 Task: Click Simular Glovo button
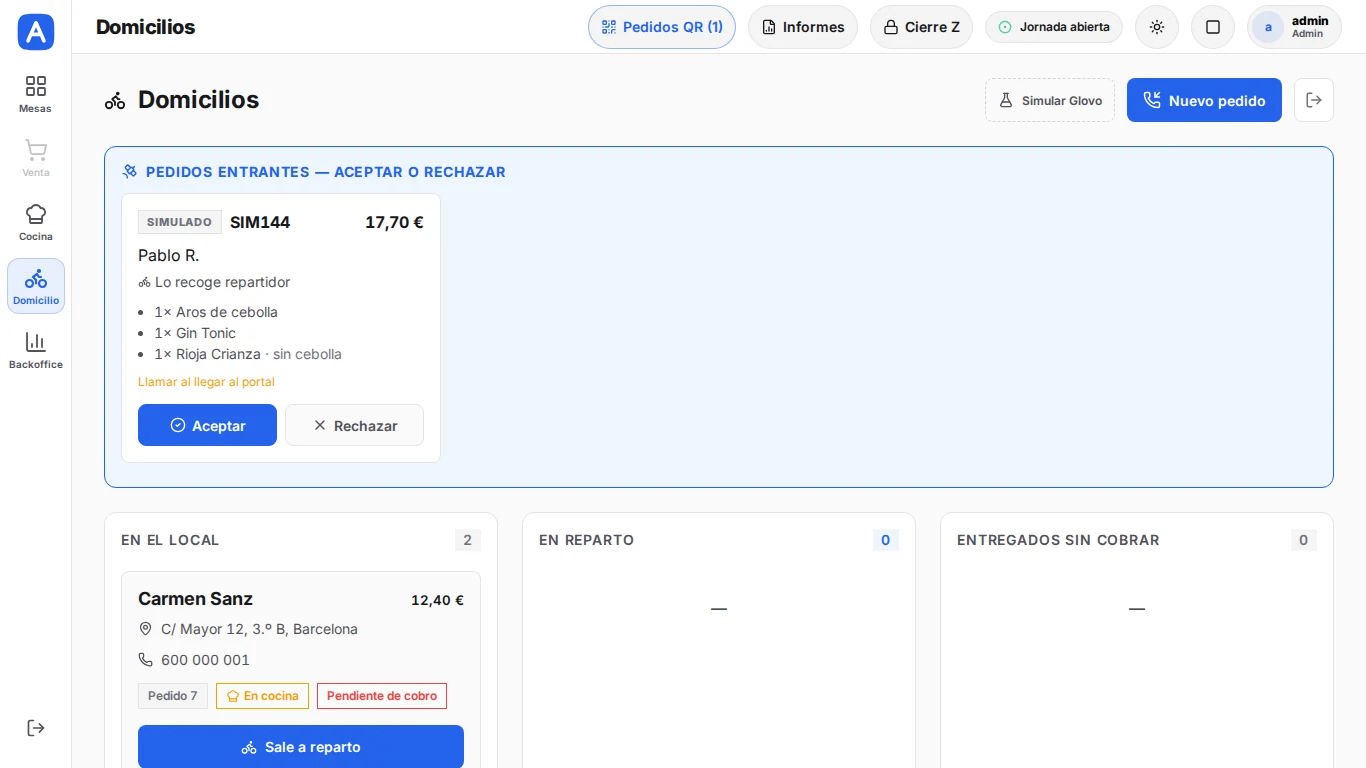pos(1050,100)
